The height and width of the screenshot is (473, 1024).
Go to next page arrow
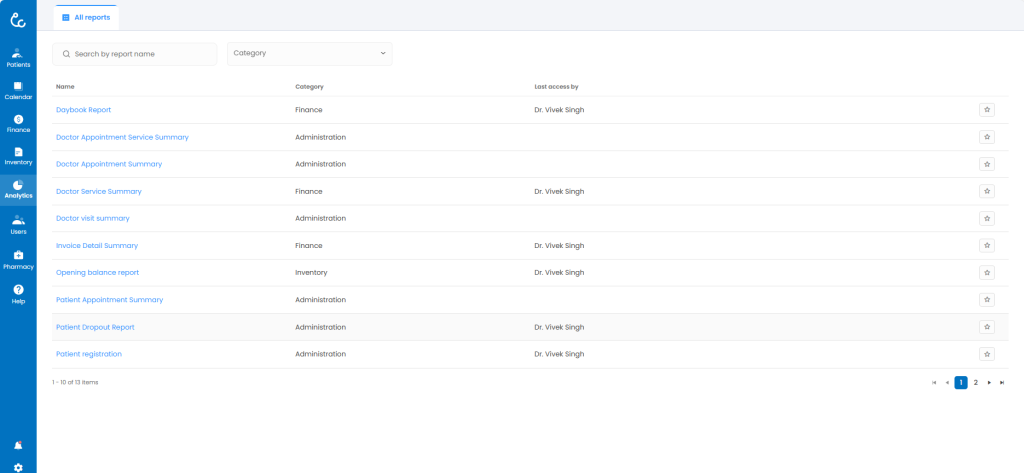pyautogui.click(x=989, y=382)
